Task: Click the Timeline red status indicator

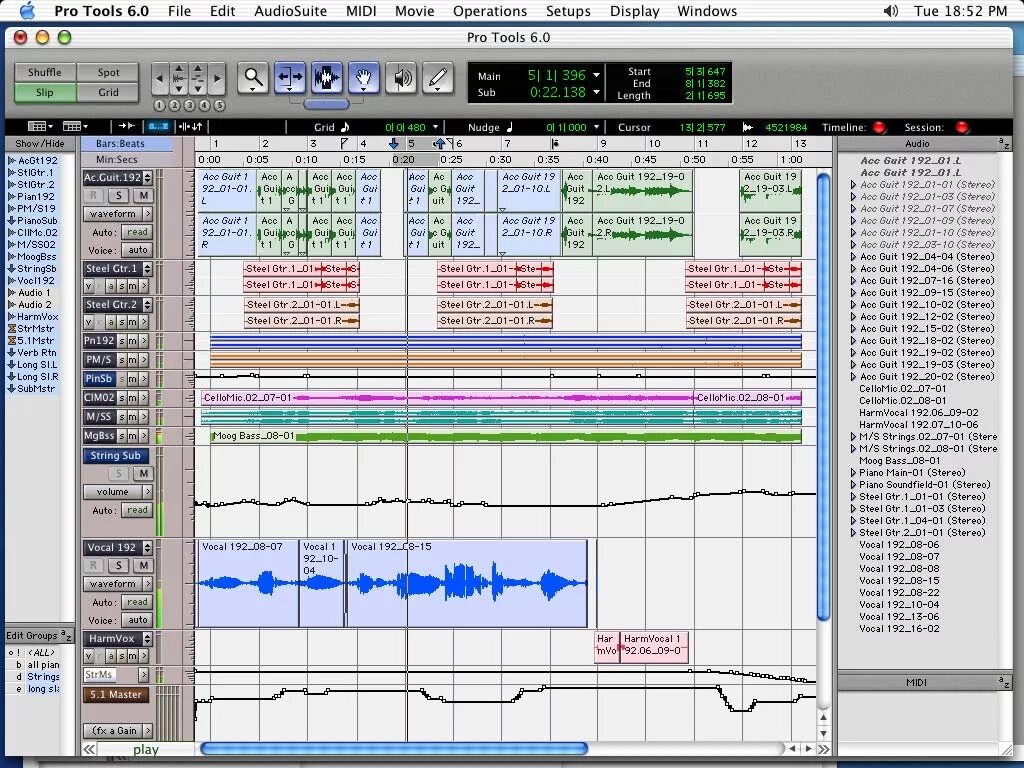Action: (x=879, y=127)
